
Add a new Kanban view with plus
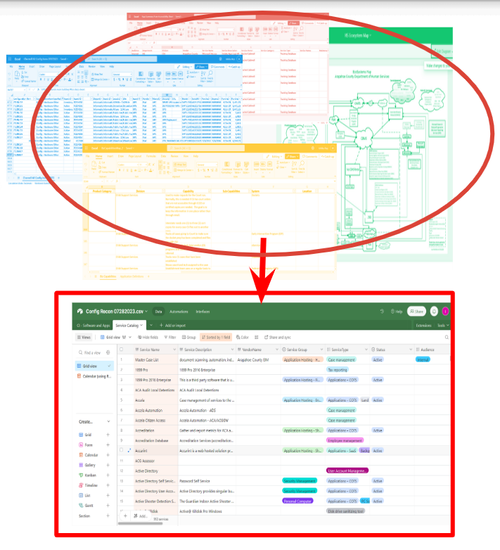click(108, 475)
